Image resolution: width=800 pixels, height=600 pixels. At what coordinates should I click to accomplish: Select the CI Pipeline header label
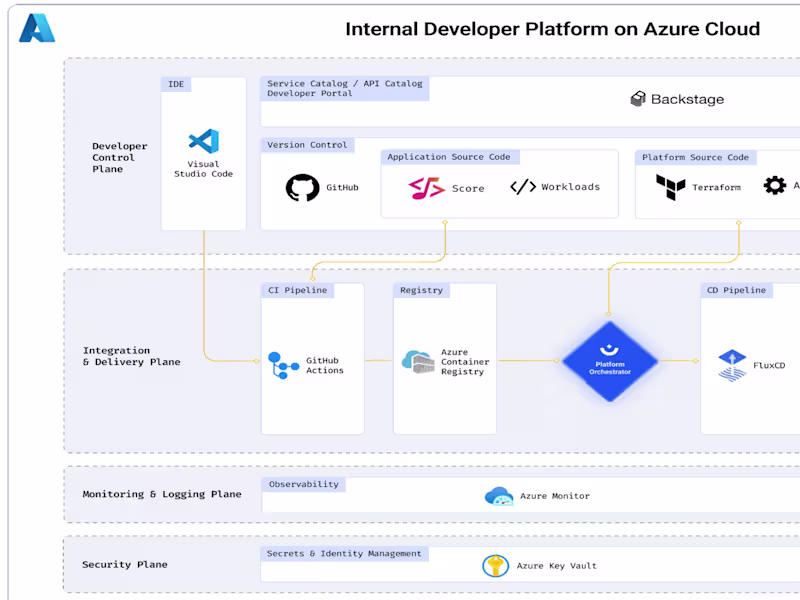(x=295, y=290)
